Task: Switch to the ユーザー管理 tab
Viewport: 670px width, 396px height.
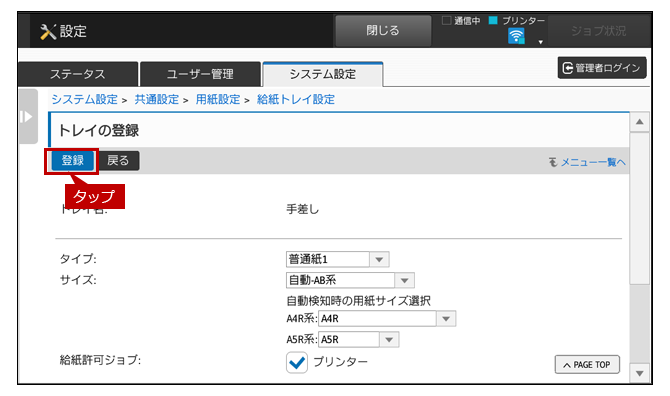Action: tap(200, 74)
